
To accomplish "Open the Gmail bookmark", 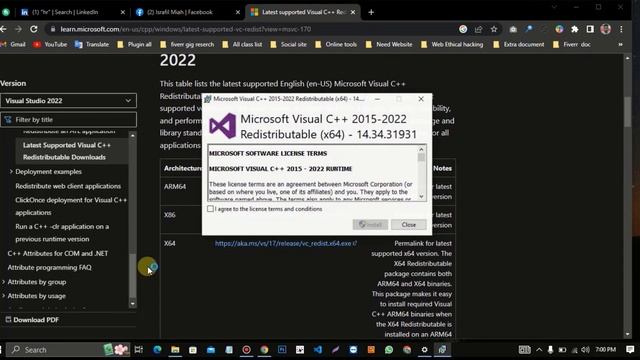I will pos(14,44).
